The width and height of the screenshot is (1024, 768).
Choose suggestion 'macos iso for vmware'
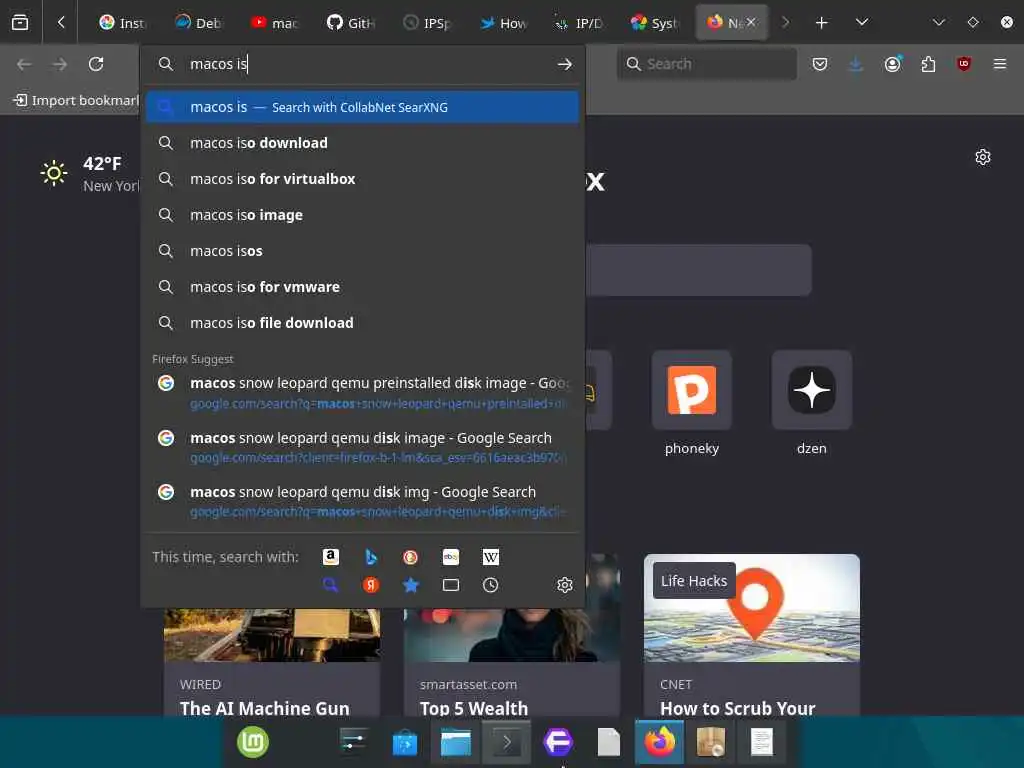click(x=362, y=287)
